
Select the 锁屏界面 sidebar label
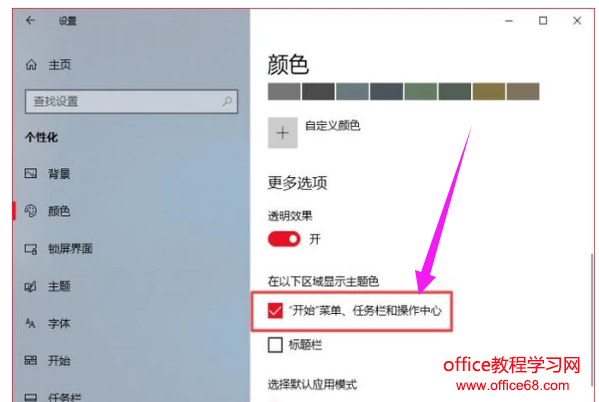[x=70, y=249]
